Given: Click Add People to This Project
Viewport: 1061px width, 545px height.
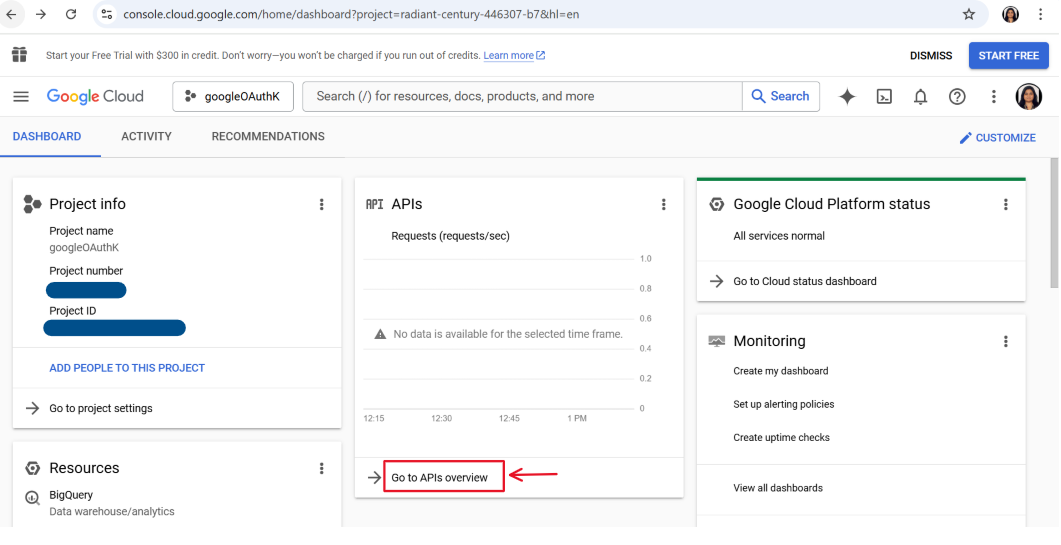Looking at the screenshot, I should (127, 368).
